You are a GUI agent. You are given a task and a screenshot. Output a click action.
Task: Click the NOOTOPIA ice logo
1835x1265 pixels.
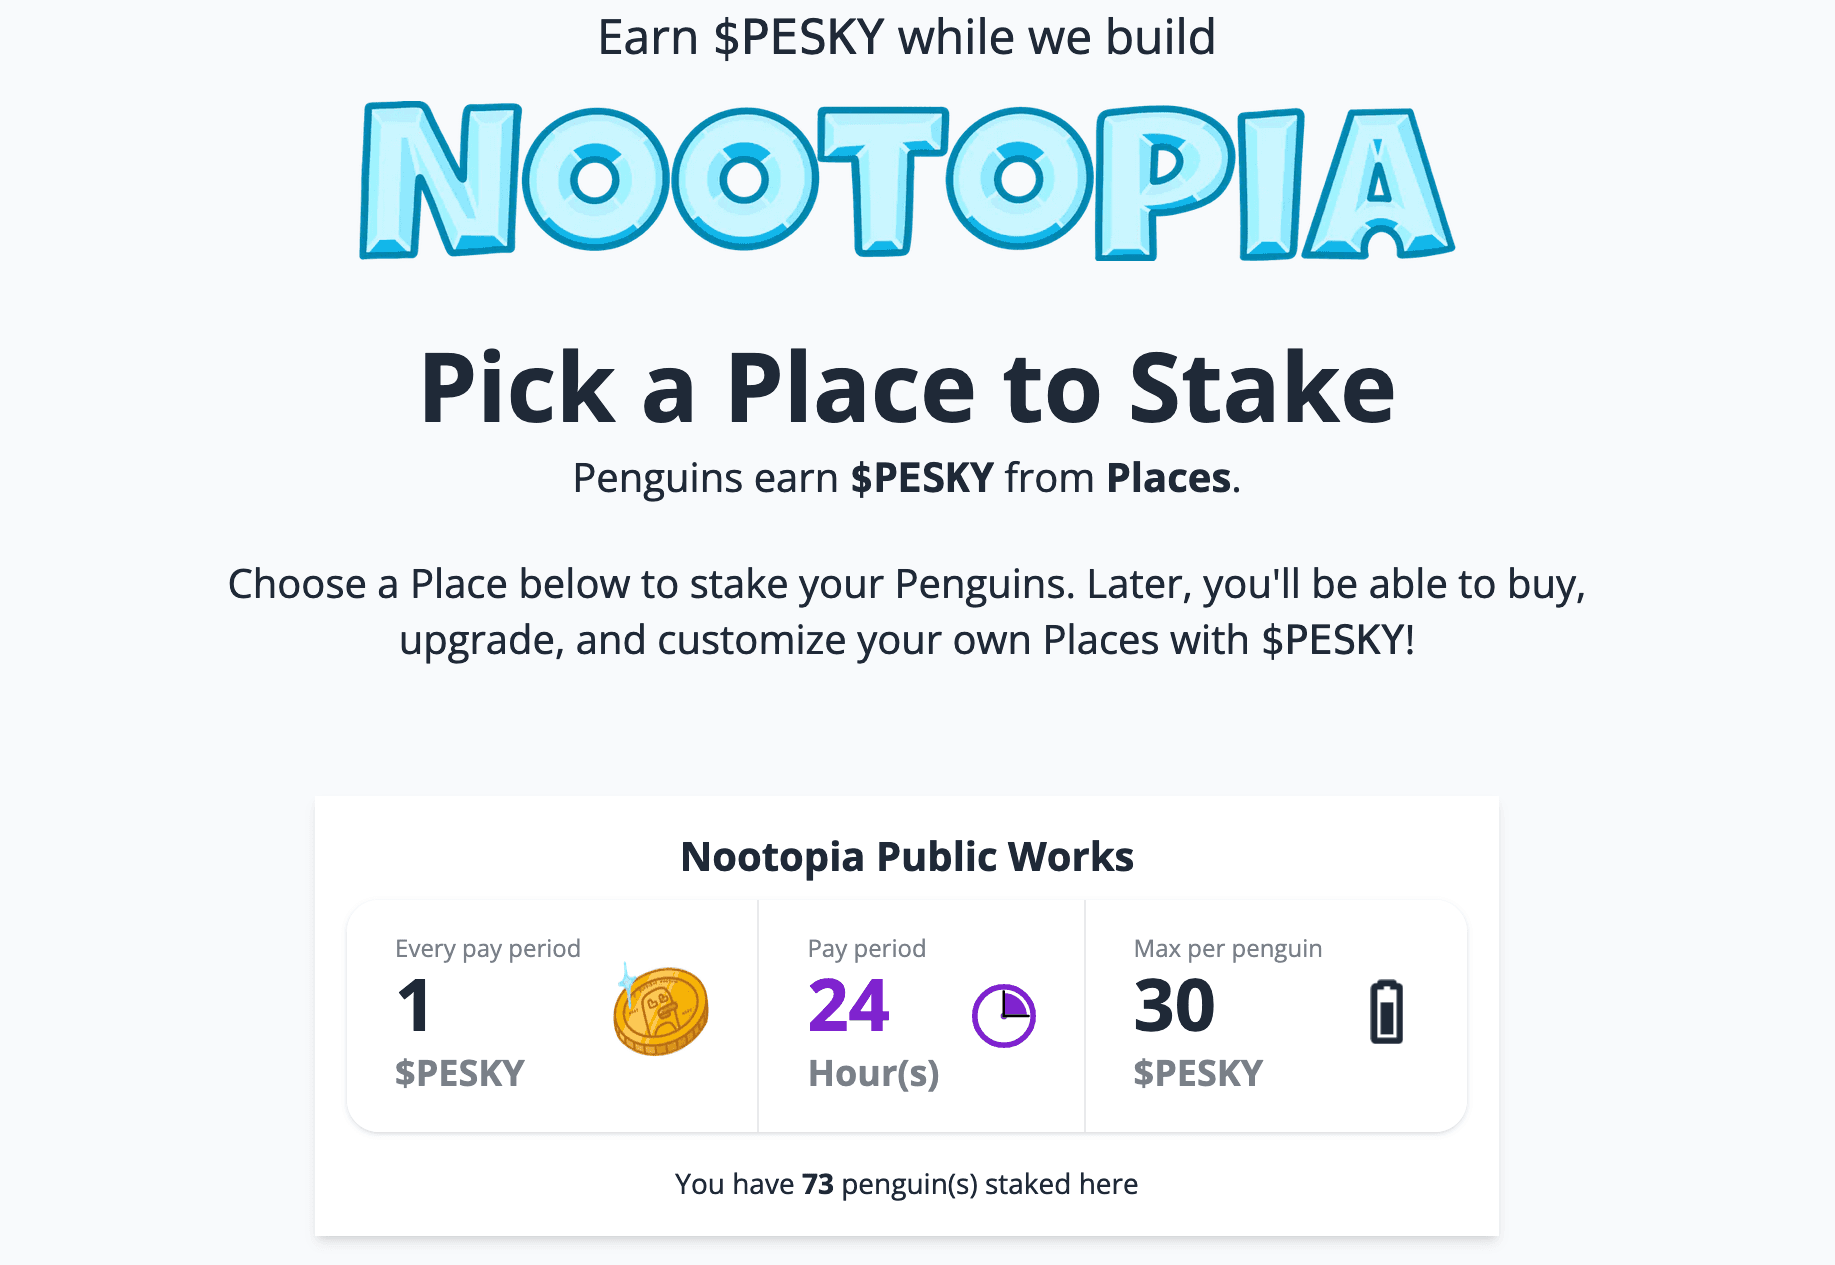tap(907, 181)
